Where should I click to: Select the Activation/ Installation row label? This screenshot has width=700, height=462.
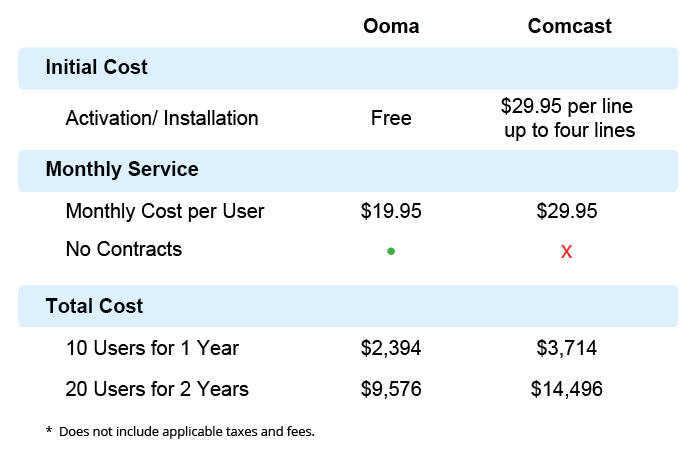pyautogui.click(x=162, y=118)
